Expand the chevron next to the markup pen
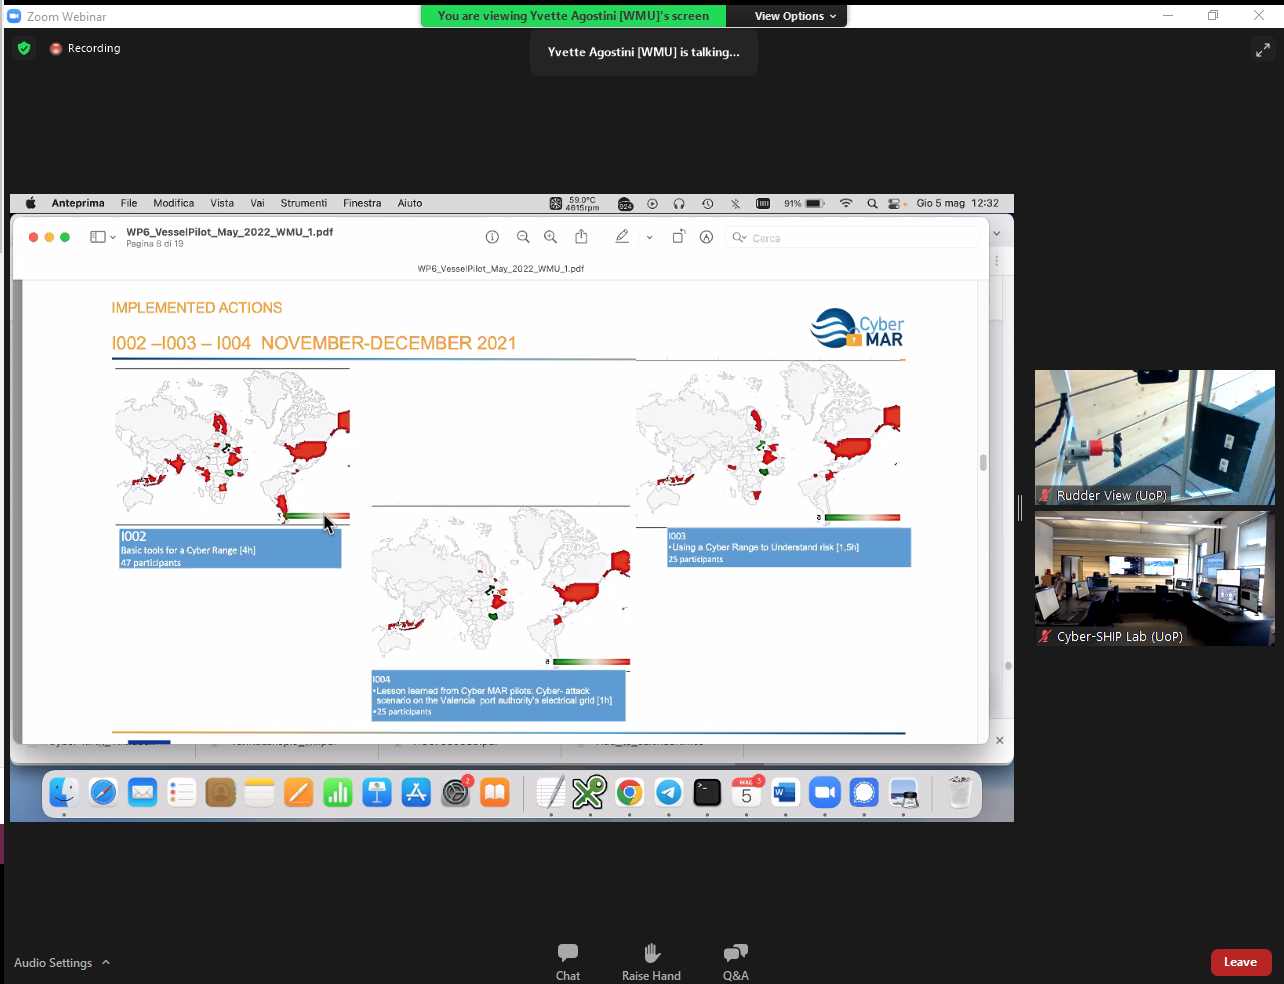This screenshot has width=1284, height=984. click(649, 238)
